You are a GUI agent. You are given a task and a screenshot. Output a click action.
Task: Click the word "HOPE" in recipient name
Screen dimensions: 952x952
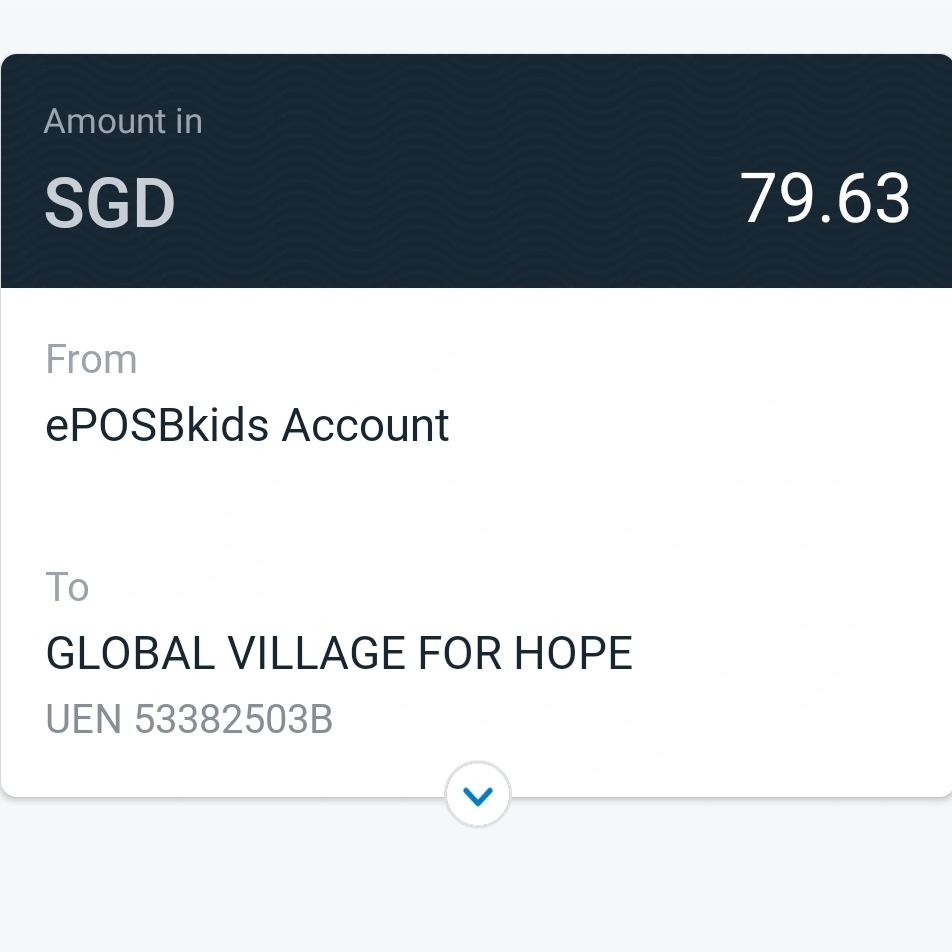click(573, 655)
